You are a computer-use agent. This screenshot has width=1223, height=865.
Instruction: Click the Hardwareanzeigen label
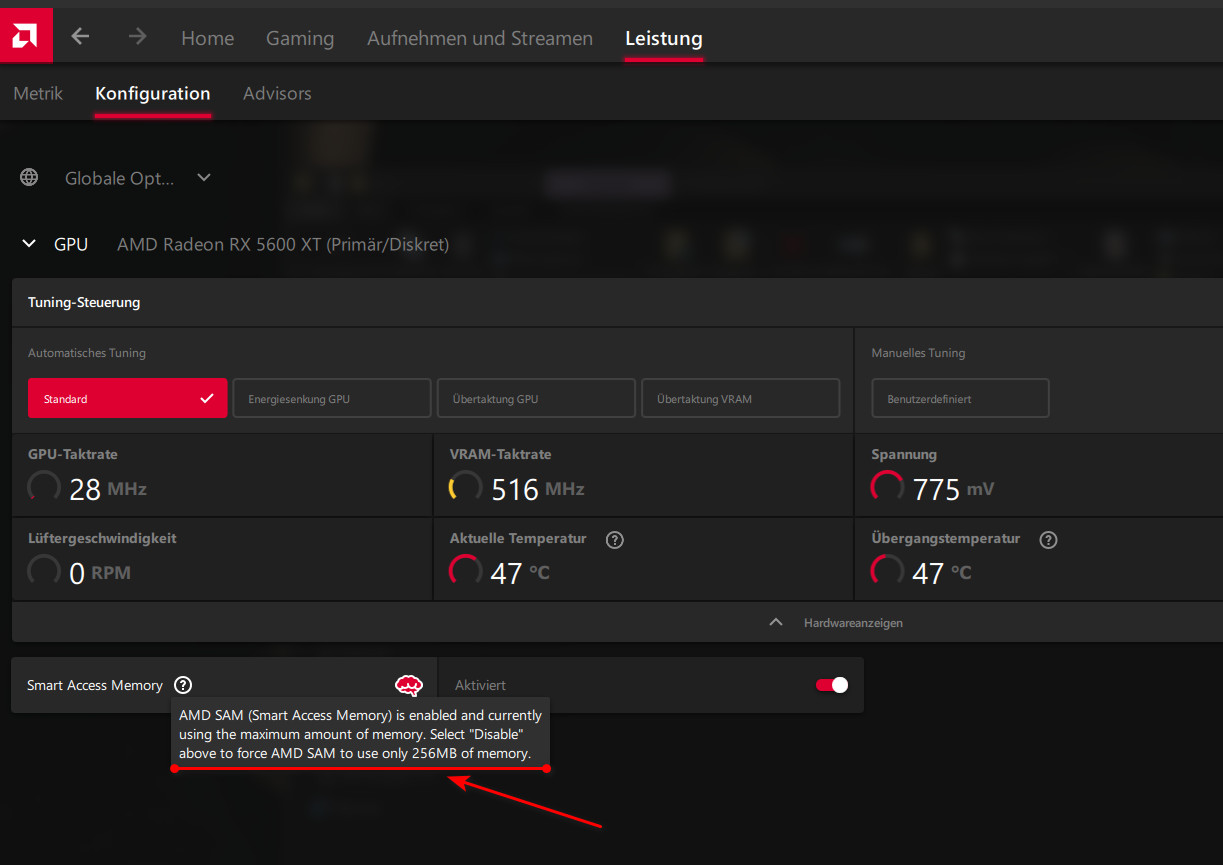point(853,623)
